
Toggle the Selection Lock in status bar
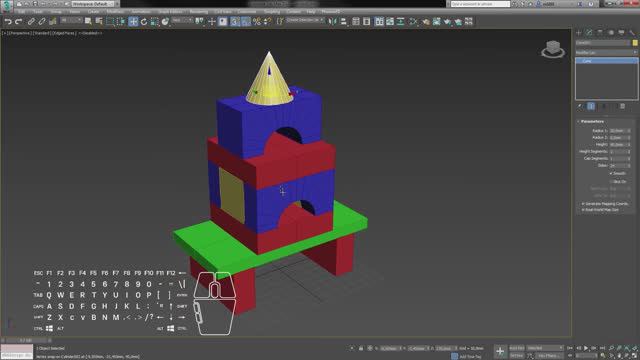click(x=361, y=348)
